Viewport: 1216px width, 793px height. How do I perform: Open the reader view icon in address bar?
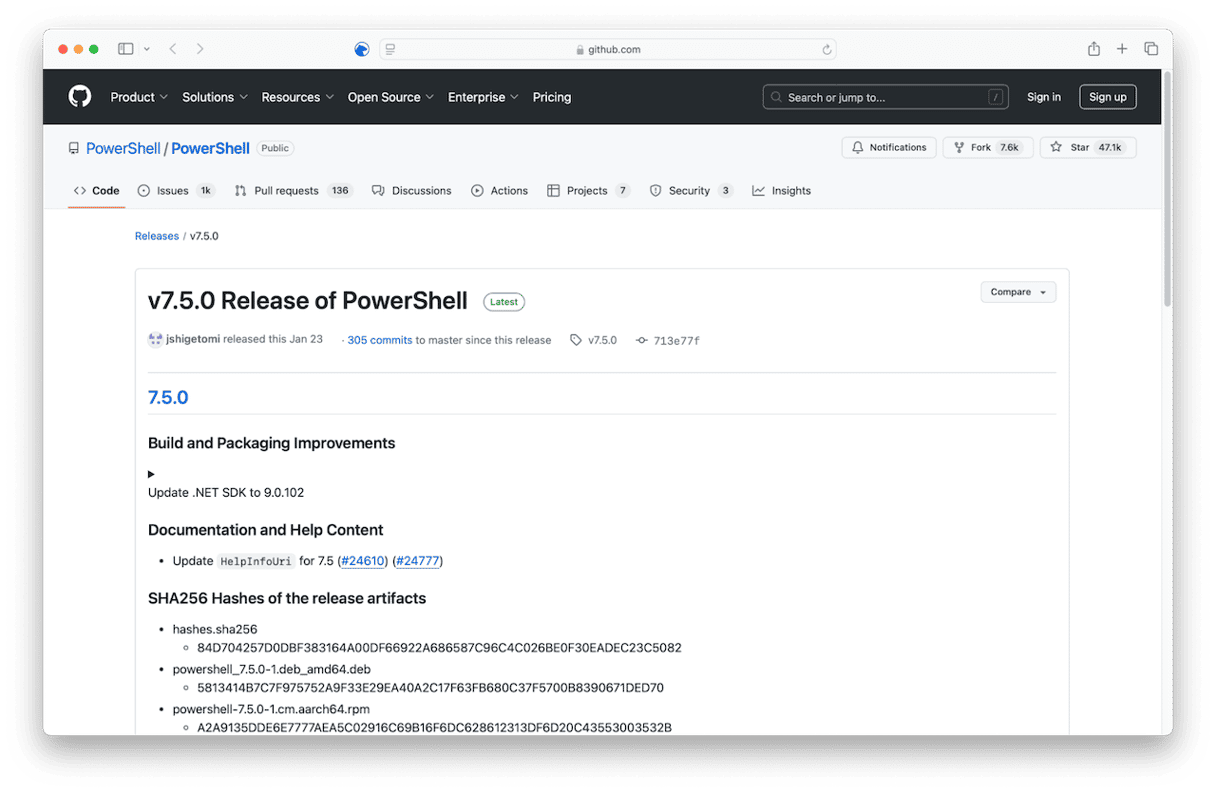(390, 49)
